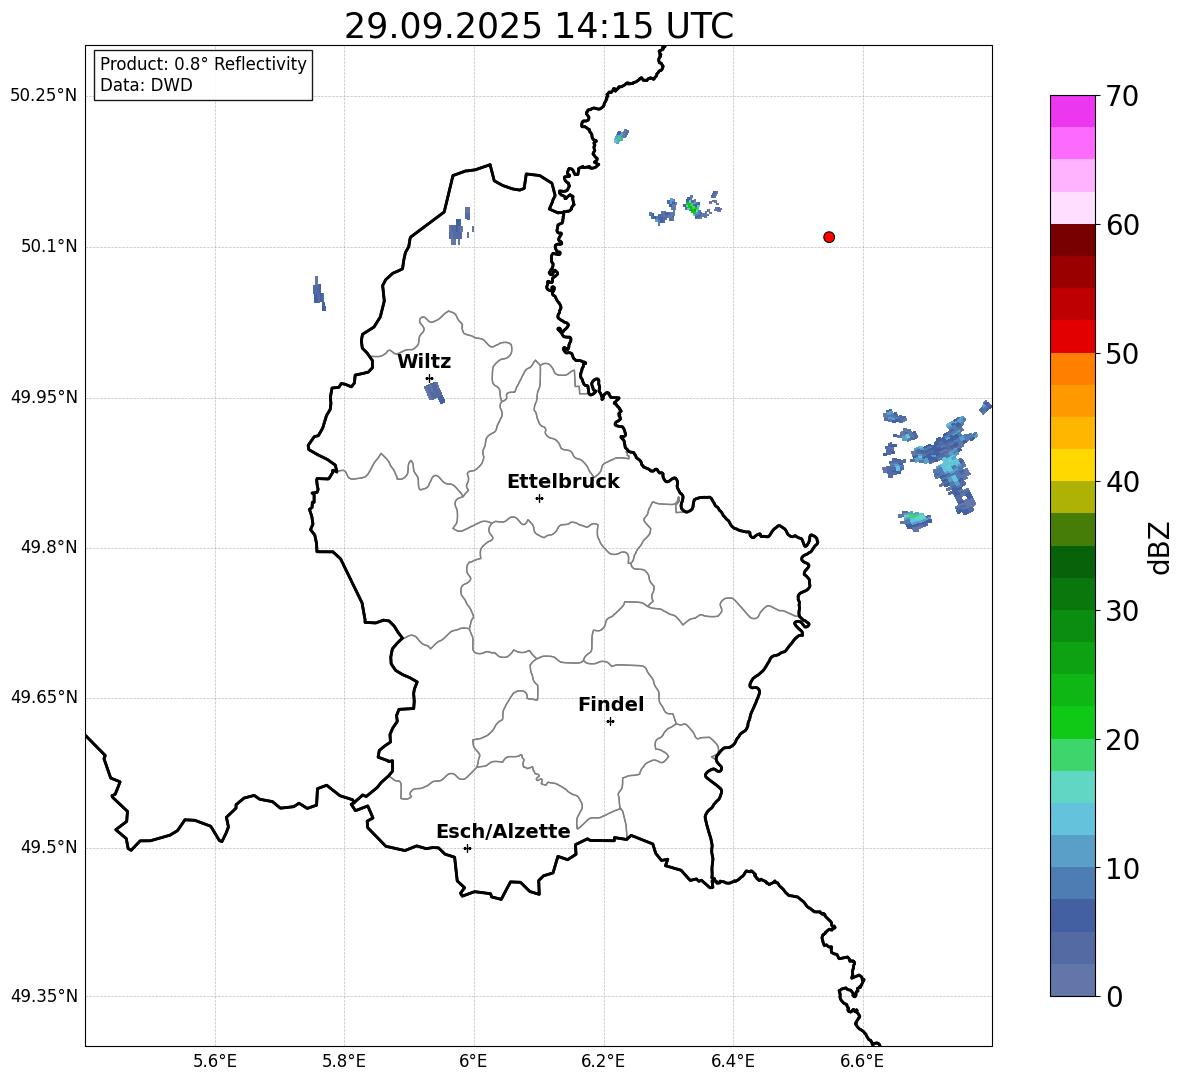The height and width of the screenshot is (1081, 1184).
Task: Click the 5.6°E longitude label
Action: tap(215, 1061)
